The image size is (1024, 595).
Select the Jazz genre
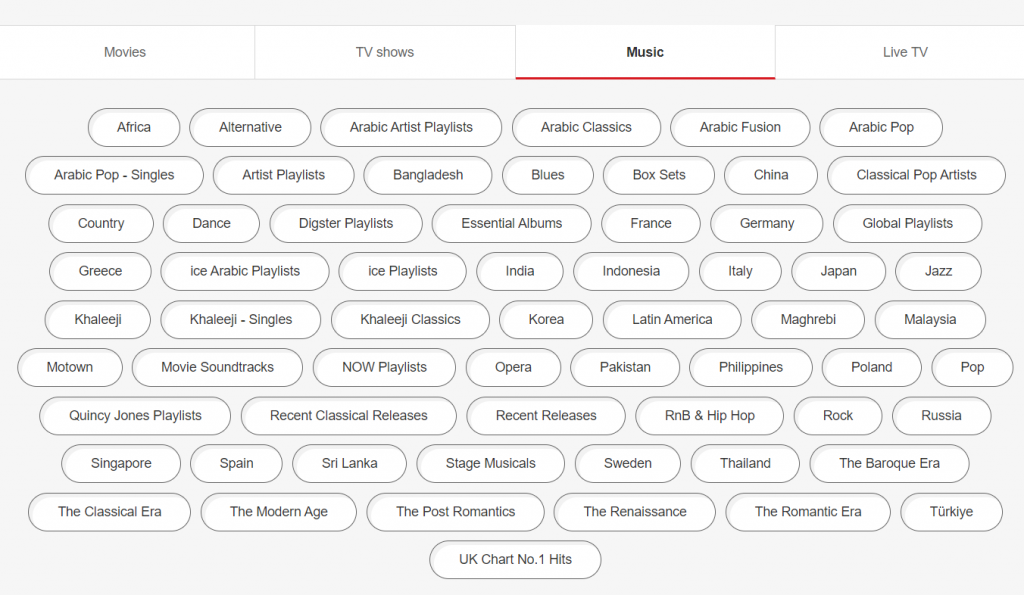point(938,271)
